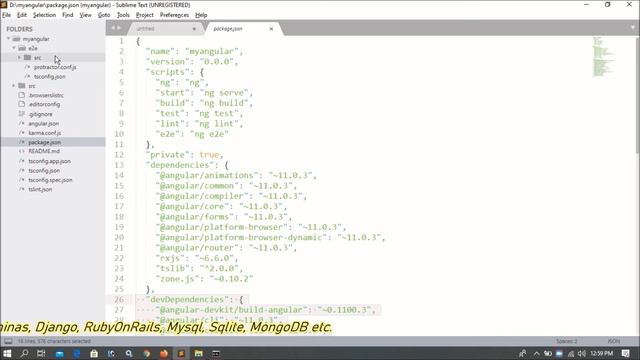Open tslint.json in the sidebar

click(x=40, y=189)
